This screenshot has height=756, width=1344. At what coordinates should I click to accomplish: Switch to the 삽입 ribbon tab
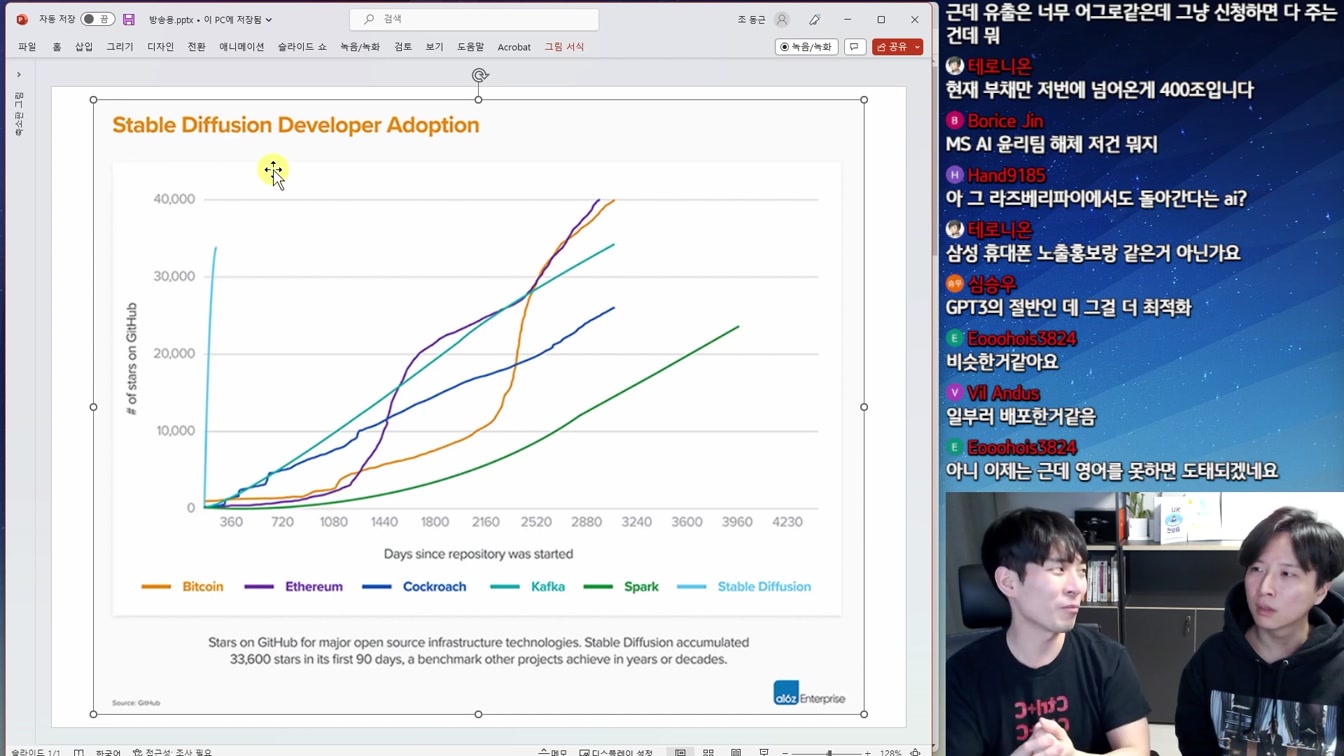pyautogui.click(x=84, y=47)
